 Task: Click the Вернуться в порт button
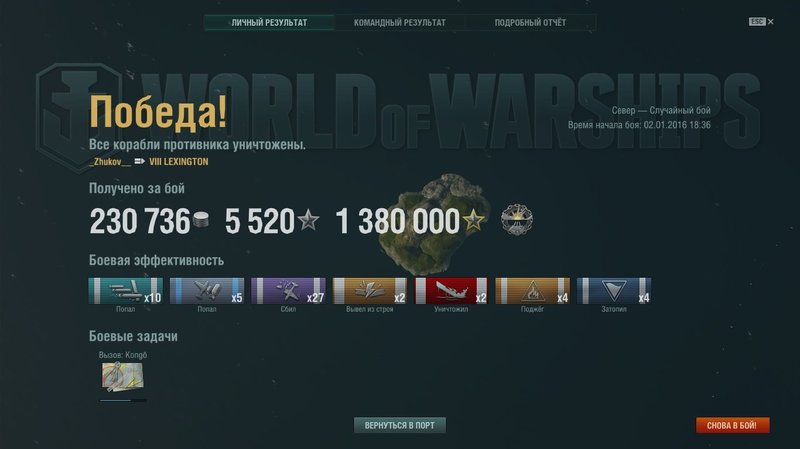[x=399, y=425]
